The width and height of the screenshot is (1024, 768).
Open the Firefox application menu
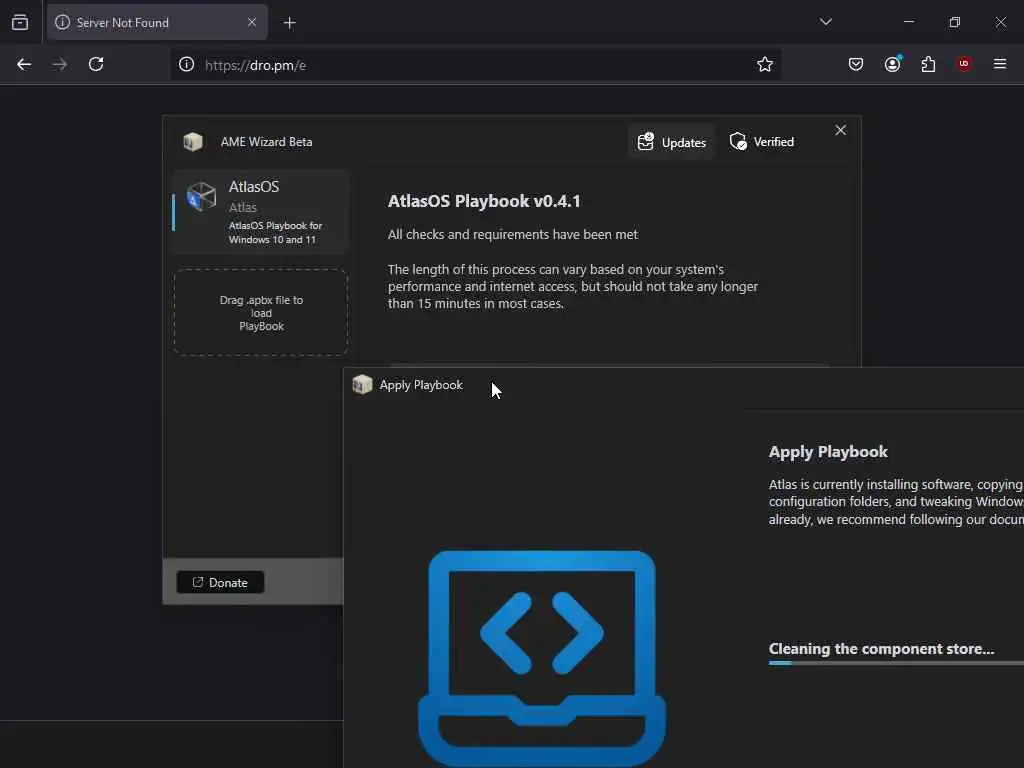click(x=999, y=64)
